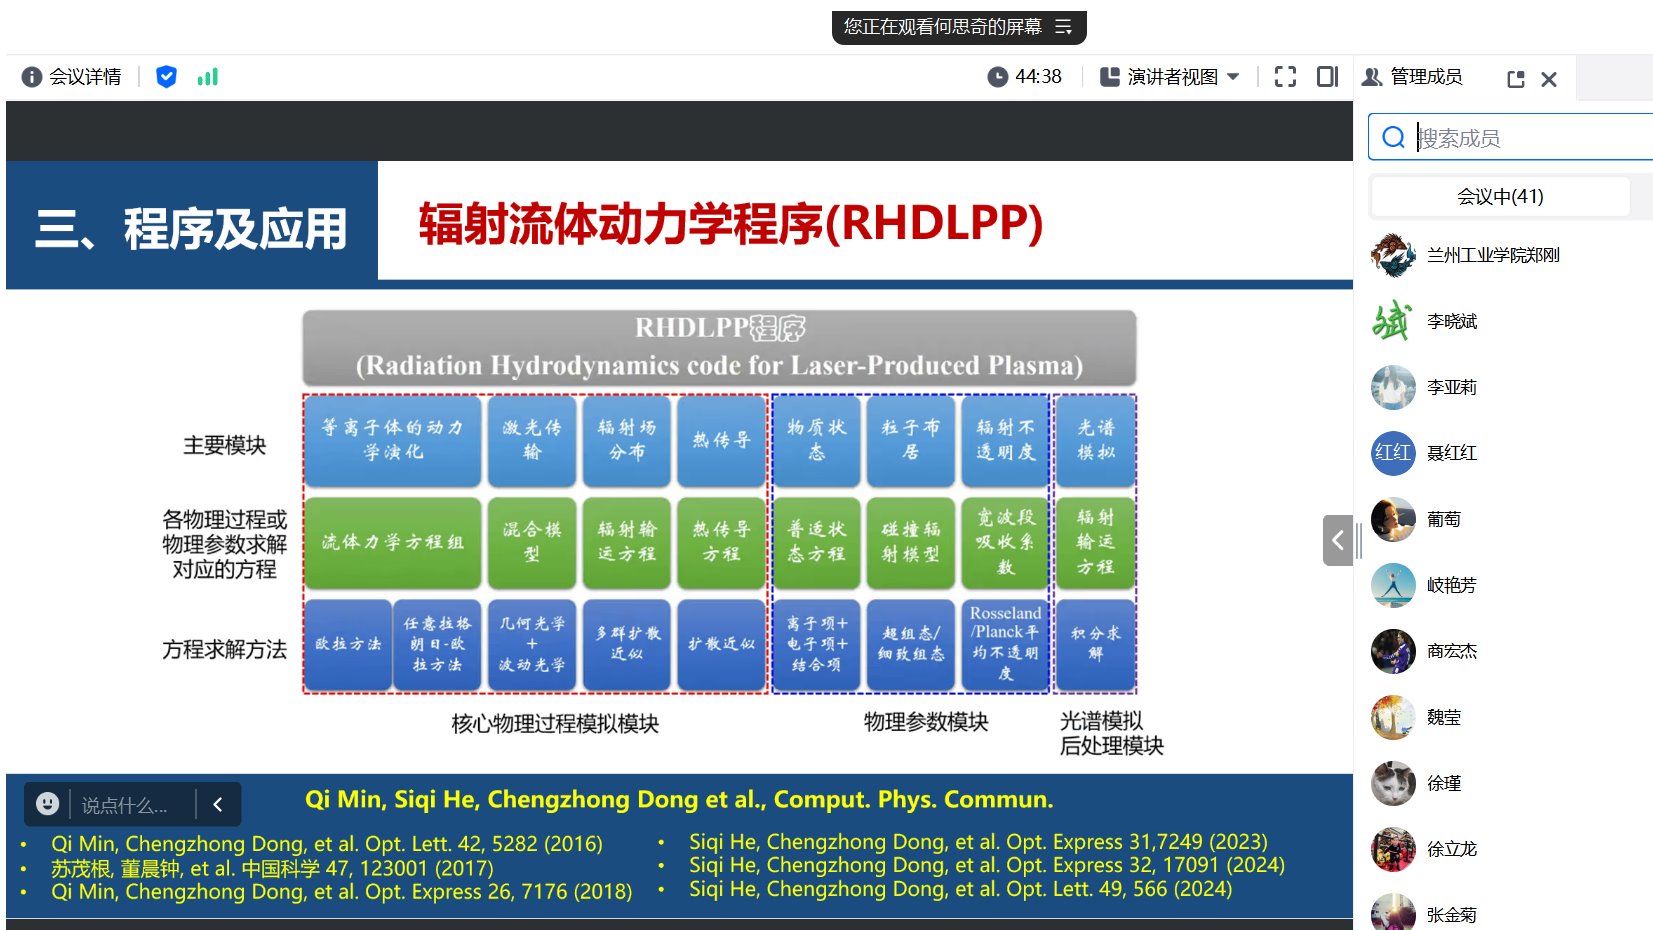Select member 商宏杰 in the list
The width and height of the screenshot is (1653, 930).
coord(1451,651)
